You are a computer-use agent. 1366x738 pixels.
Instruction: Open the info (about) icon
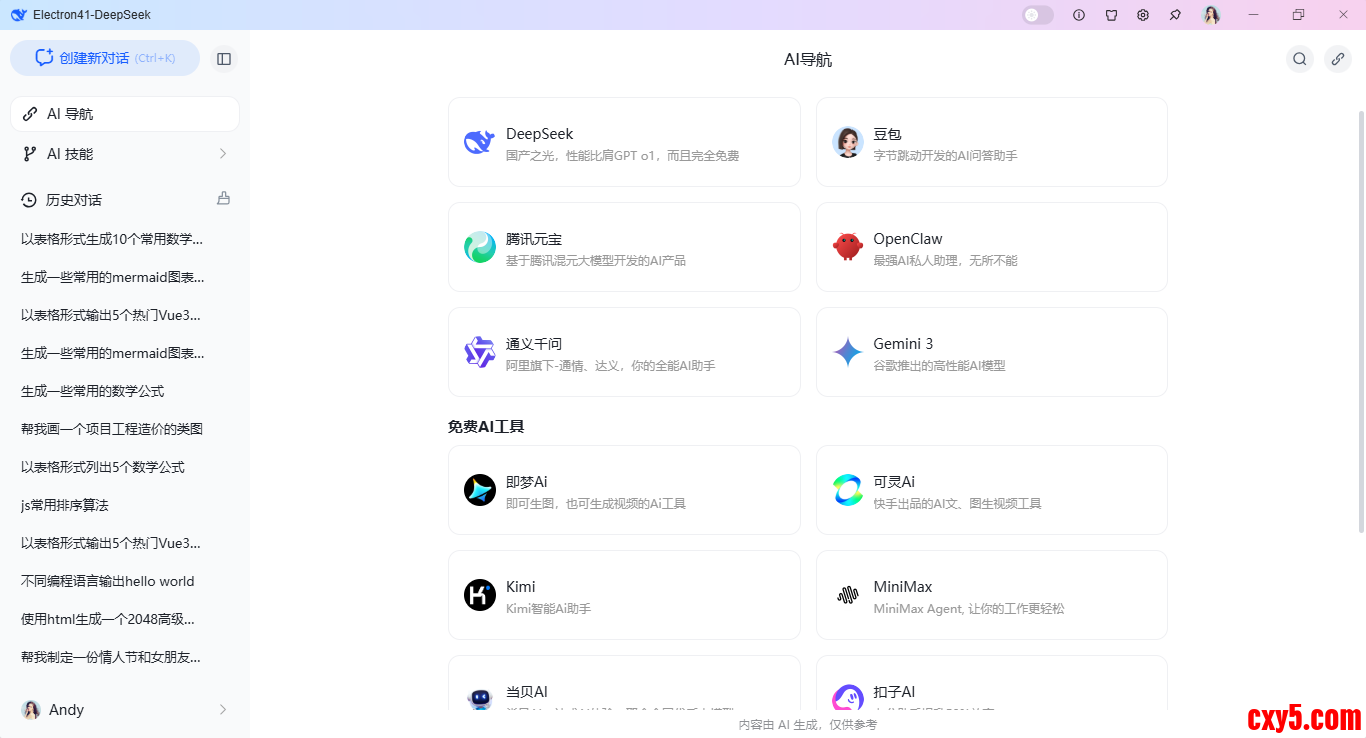tap(1079, 15)
